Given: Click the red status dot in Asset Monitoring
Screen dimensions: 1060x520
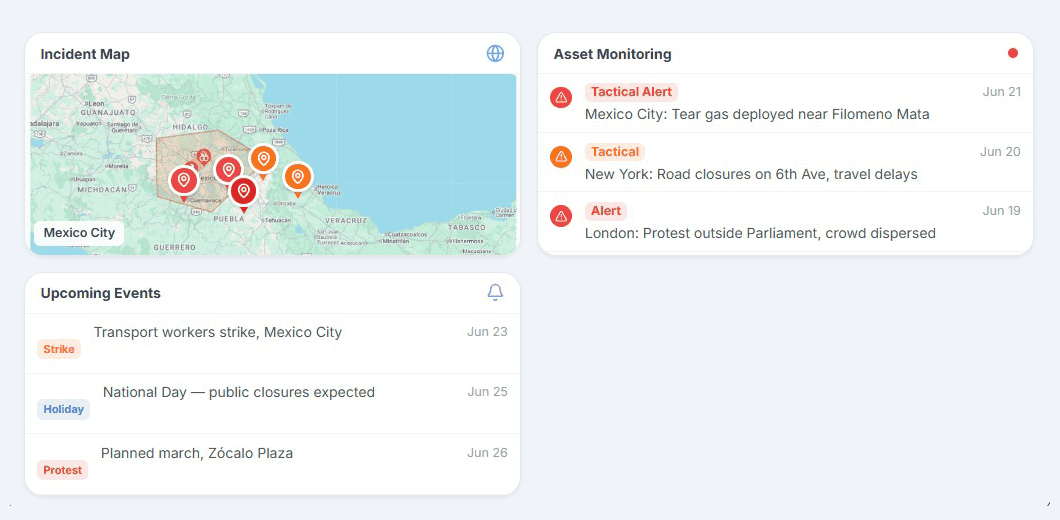Looking at the screenshot, I should (x=1013, y=53).
